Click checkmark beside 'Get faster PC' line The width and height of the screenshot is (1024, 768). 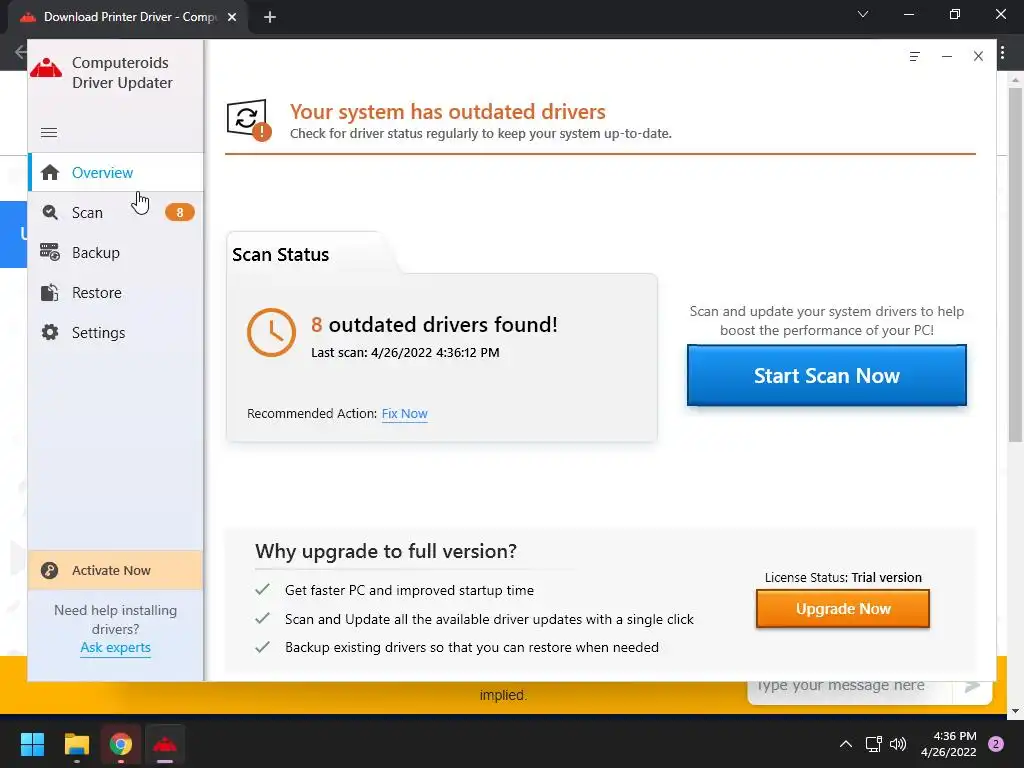(x=263, y=590)
